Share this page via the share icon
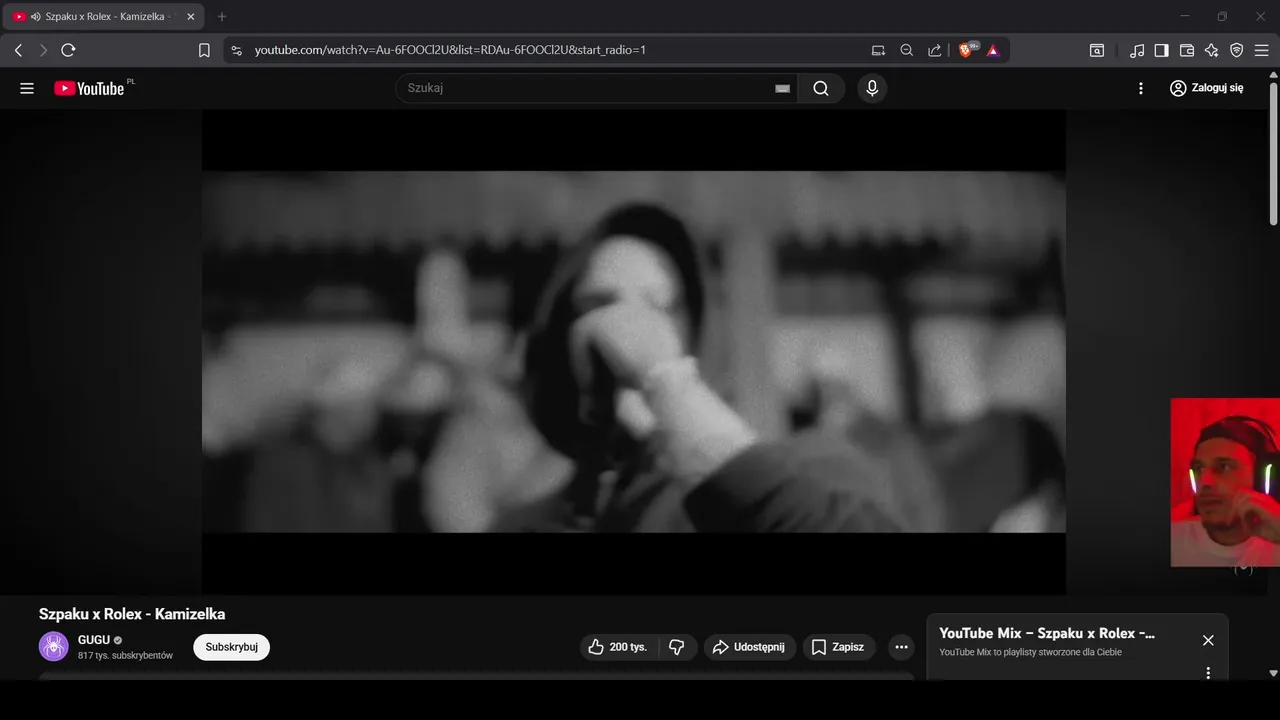This screenshot has height=720, width=1280. pyautogui.click(x=934, y=50)
